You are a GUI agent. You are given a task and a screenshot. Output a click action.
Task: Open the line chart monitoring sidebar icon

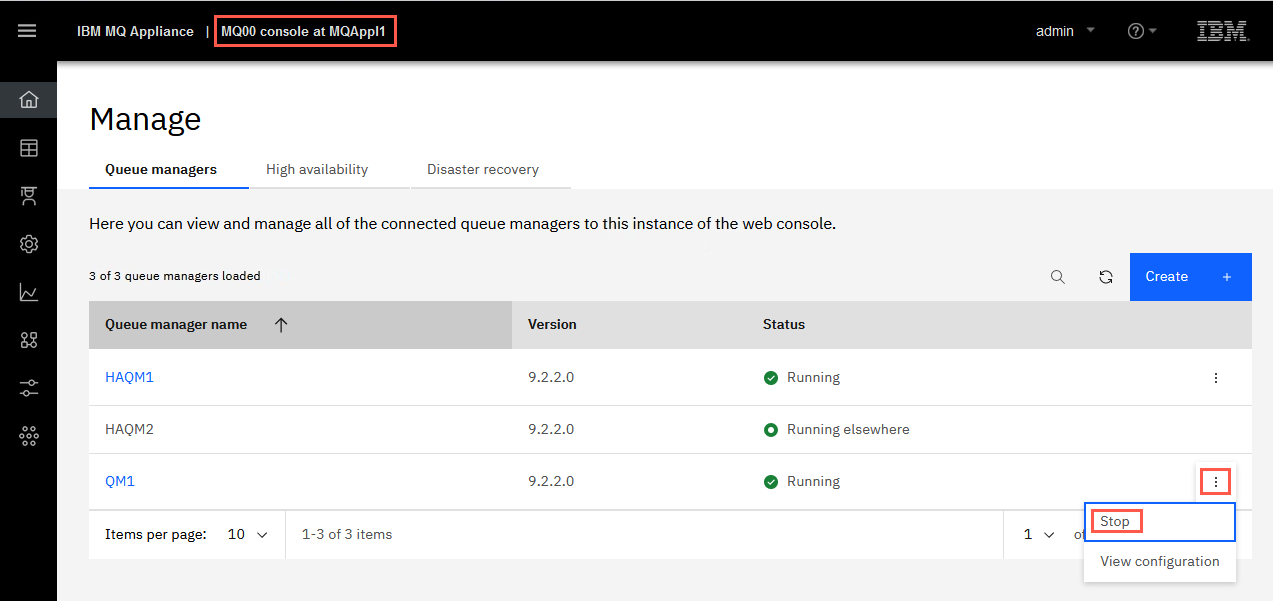click(28, 293)
